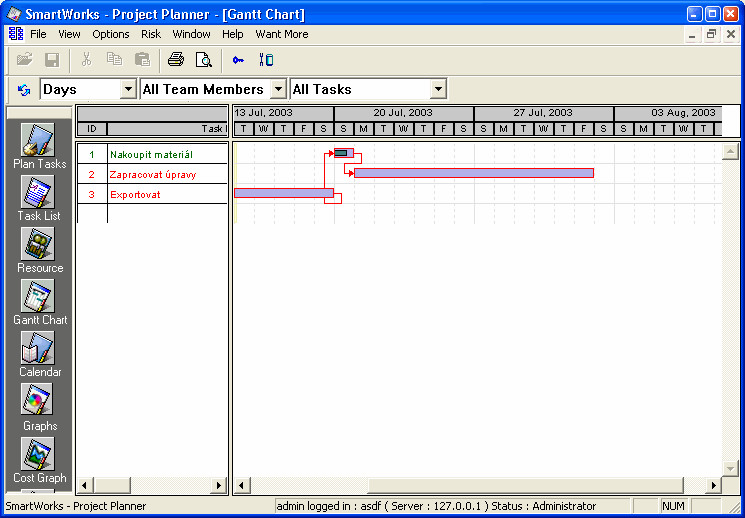745x518 pixels.
Task: Select task row Nakoupit materiál
Action: click(152, 154)
